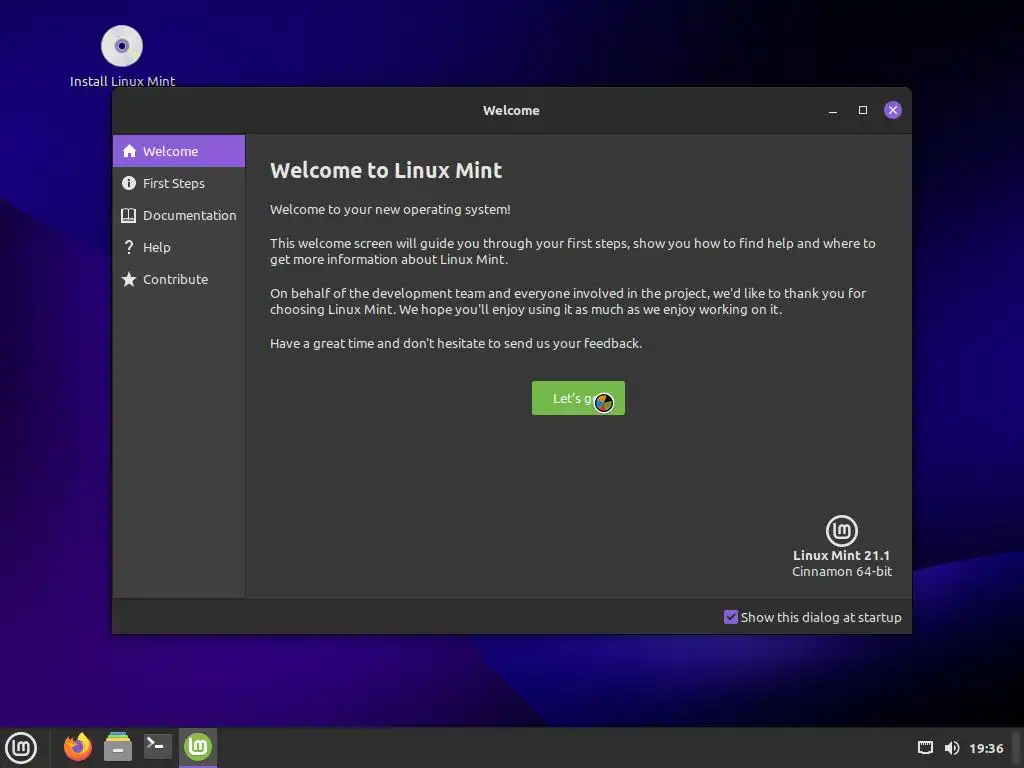The image size is (1024, 768).
Task: Open the Files manager from the panel
Action: point(118,747)
